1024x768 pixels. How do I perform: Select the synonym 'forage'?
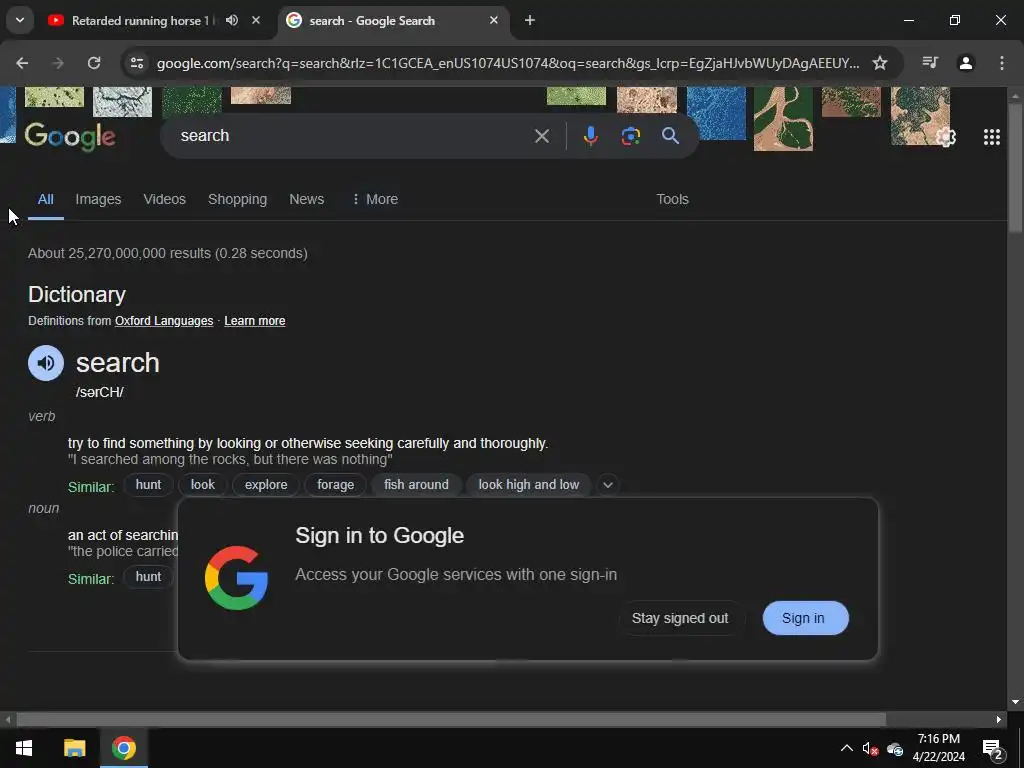click(336, 485)
